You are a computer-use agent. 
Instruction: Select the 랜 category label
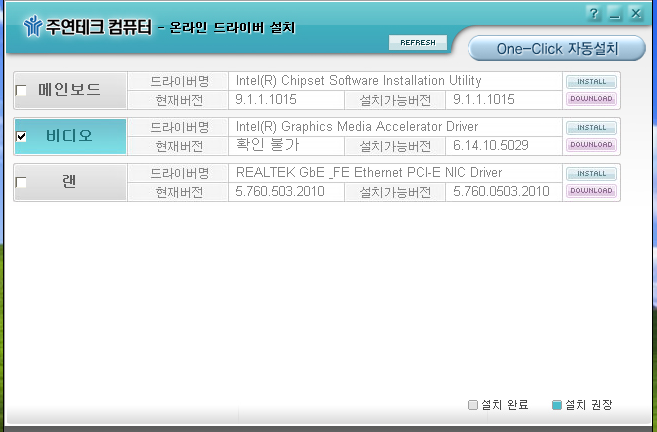pyautogui.click(x=69, y=181)
